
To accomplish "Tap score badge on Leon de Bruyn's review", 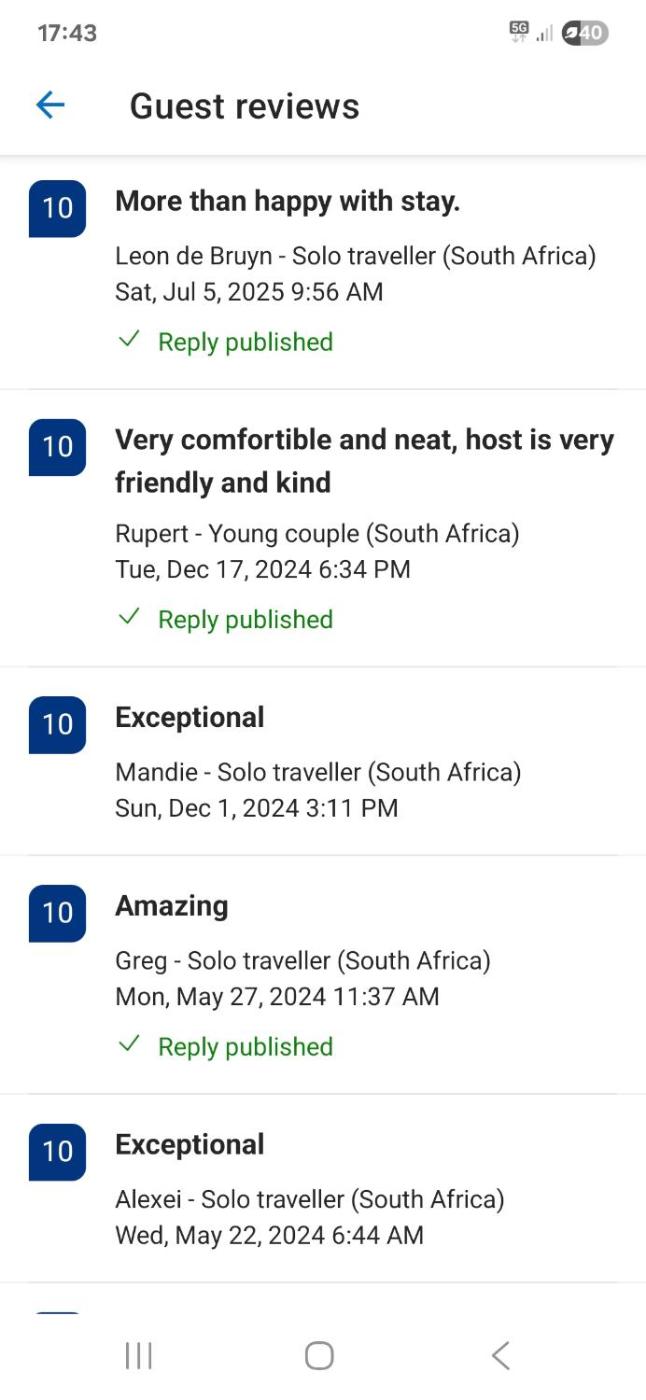I will coord(57,208).
